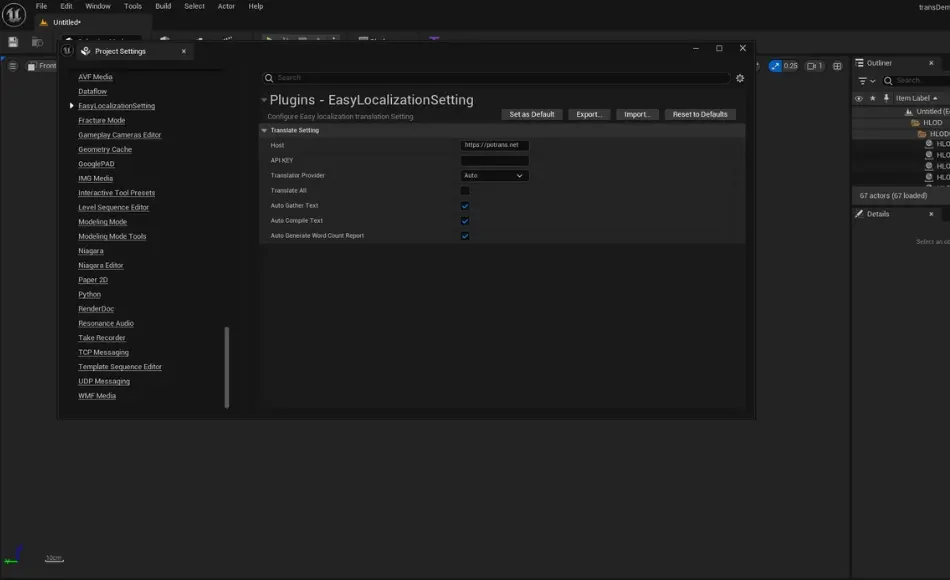Collapse the Translate Setting section
The width and height of the screenshot is (950, 580).
(x=264, y=130)
